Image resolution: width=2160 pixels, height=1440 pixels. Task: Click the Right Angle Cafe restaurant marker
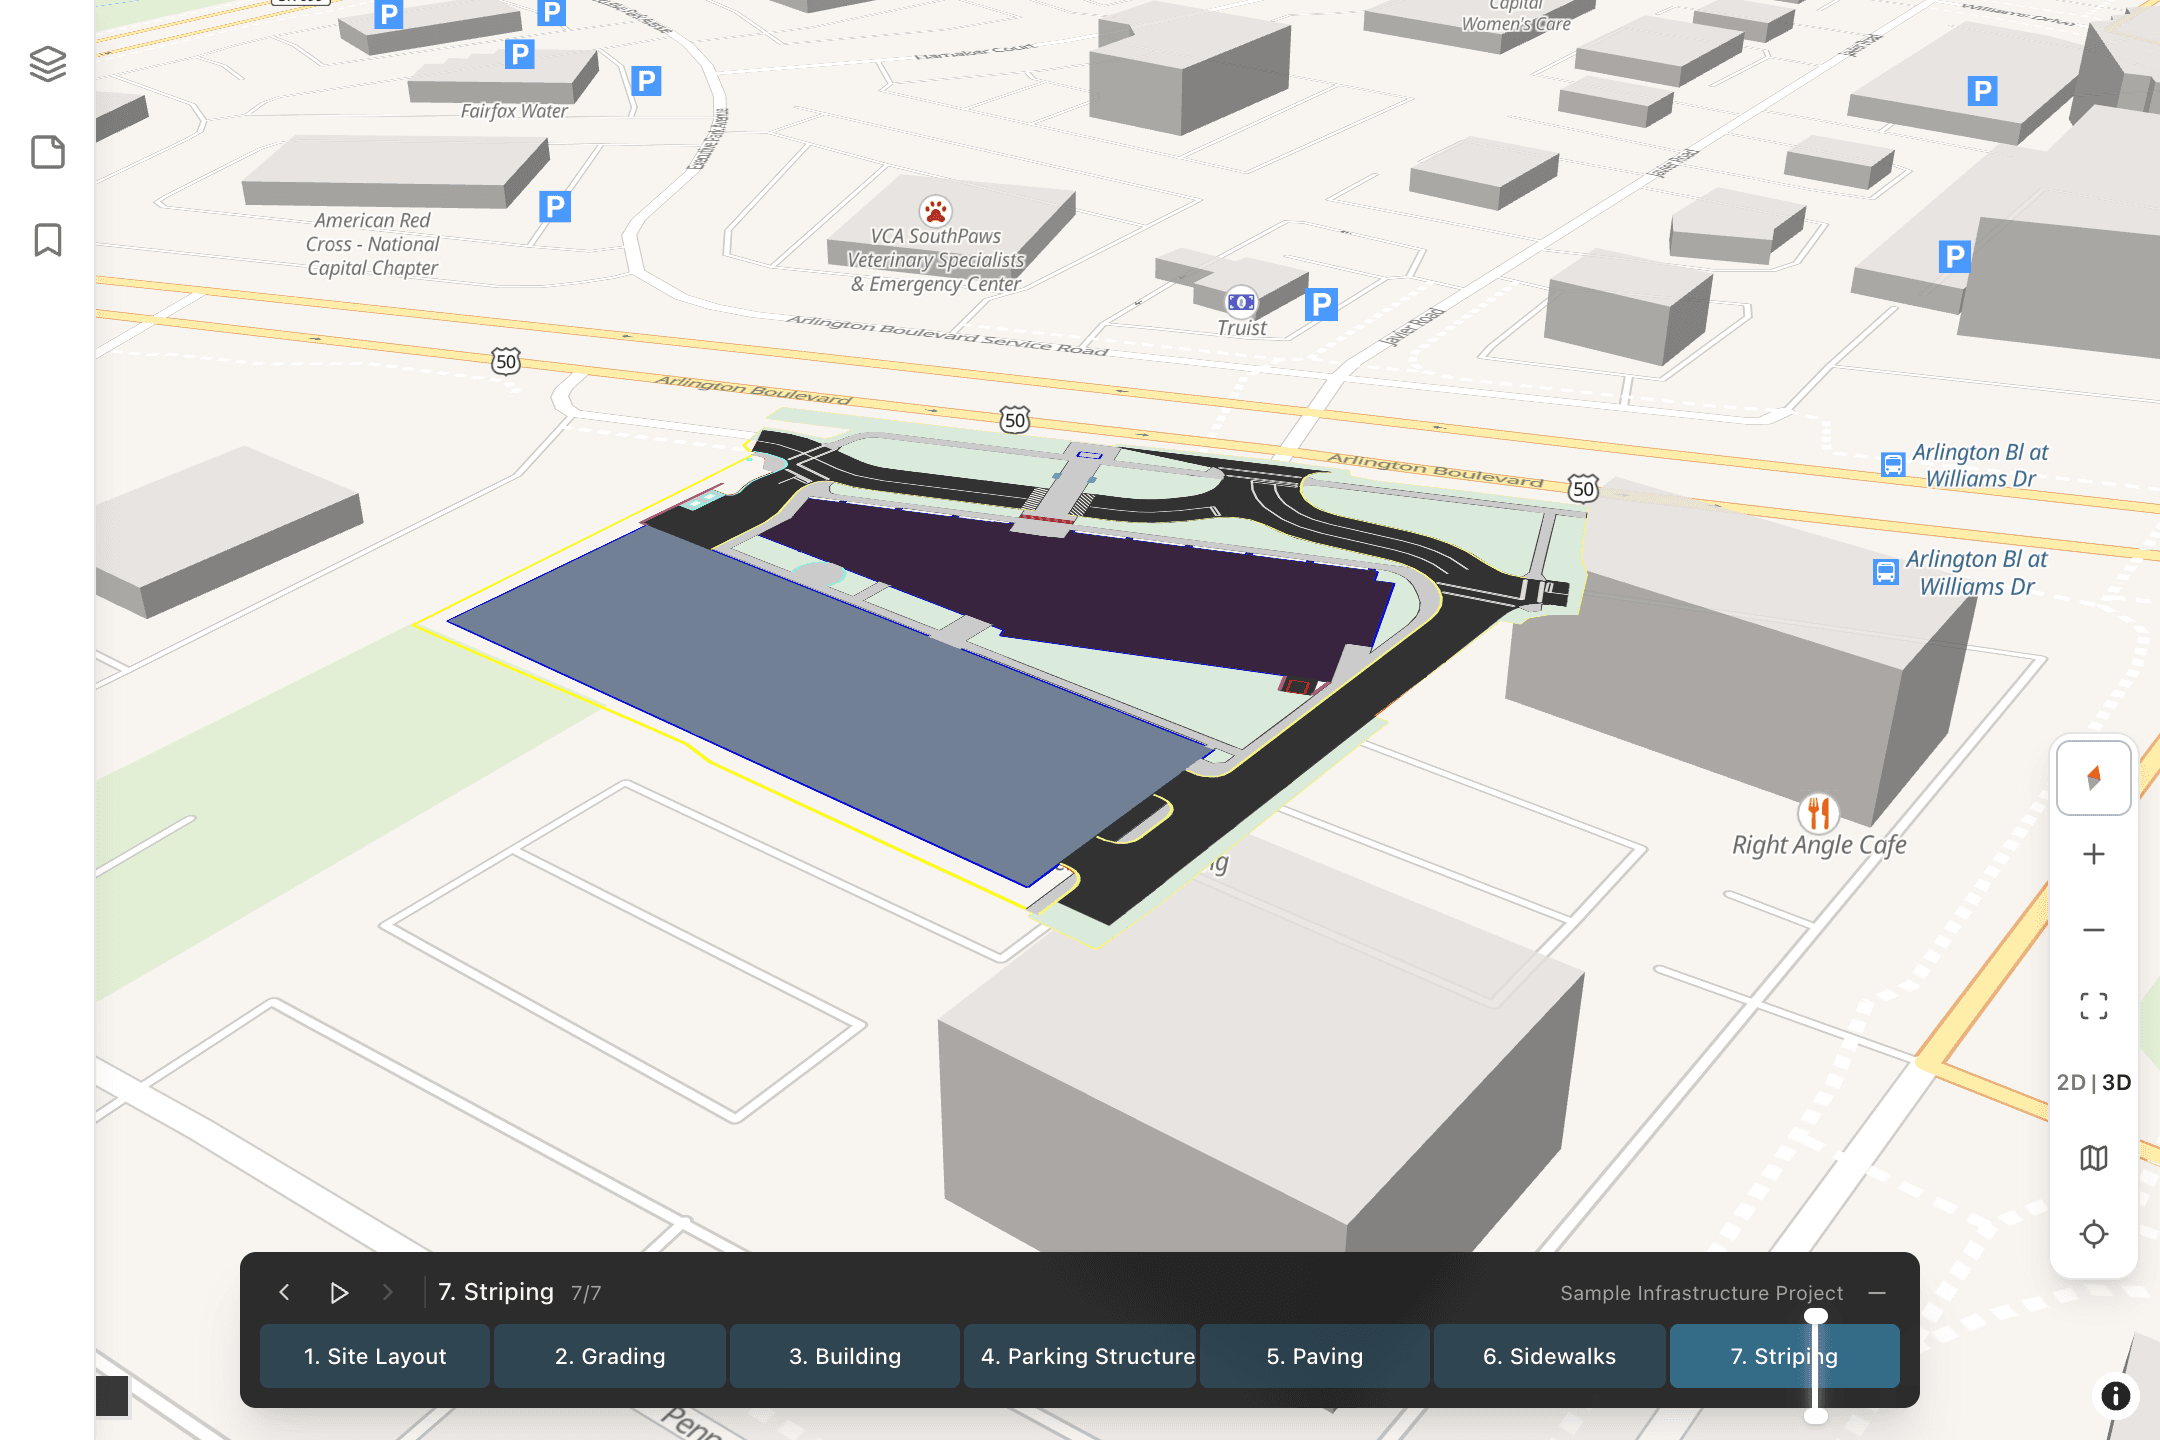click(x=1818, y=812)
